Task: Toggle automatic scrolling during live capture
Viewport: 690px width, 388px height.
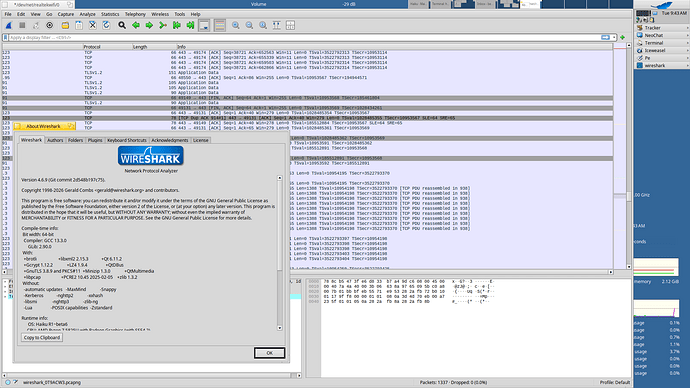Action: point(204,25)
